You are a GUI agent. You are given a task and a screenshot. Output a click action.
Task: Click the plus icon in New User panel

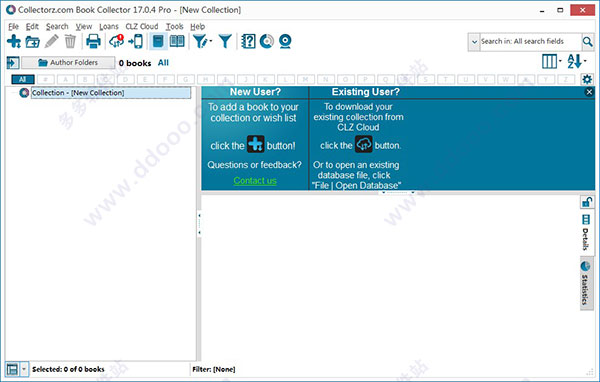pos(255,144)
